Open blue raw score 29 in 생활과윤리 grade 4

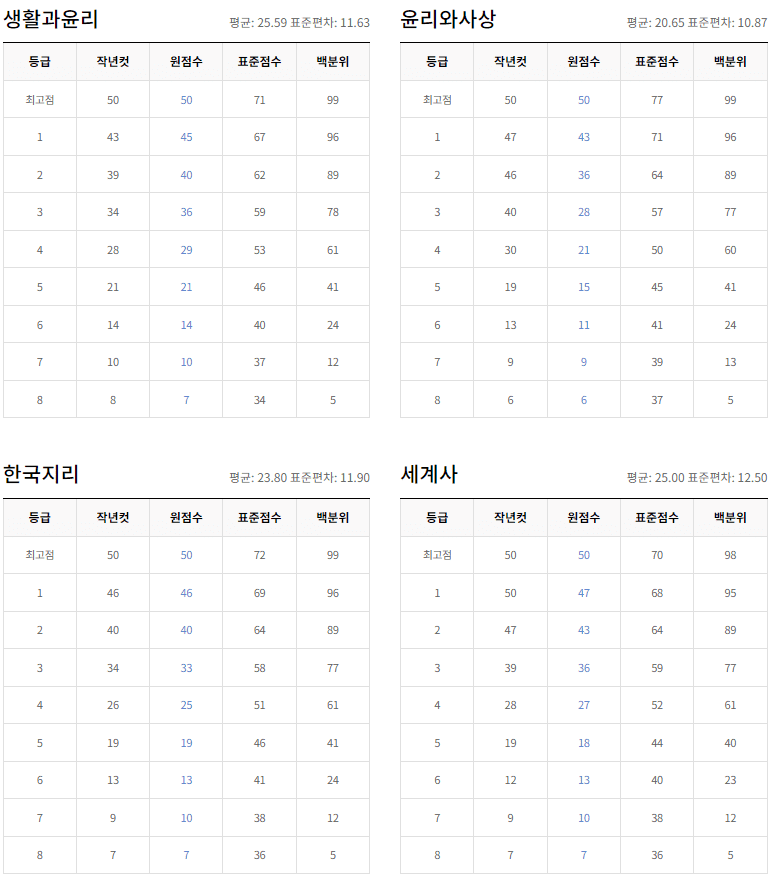186,250
